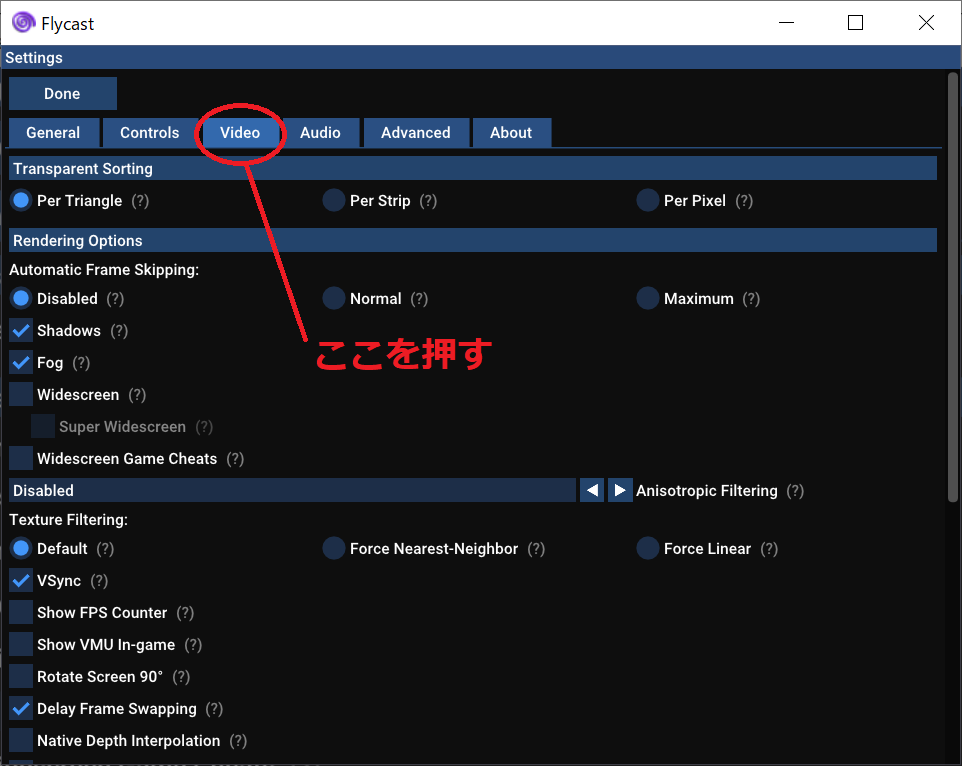Click the settings vertical scrollbar
This screenshot has width=962, height=766.
953,288
